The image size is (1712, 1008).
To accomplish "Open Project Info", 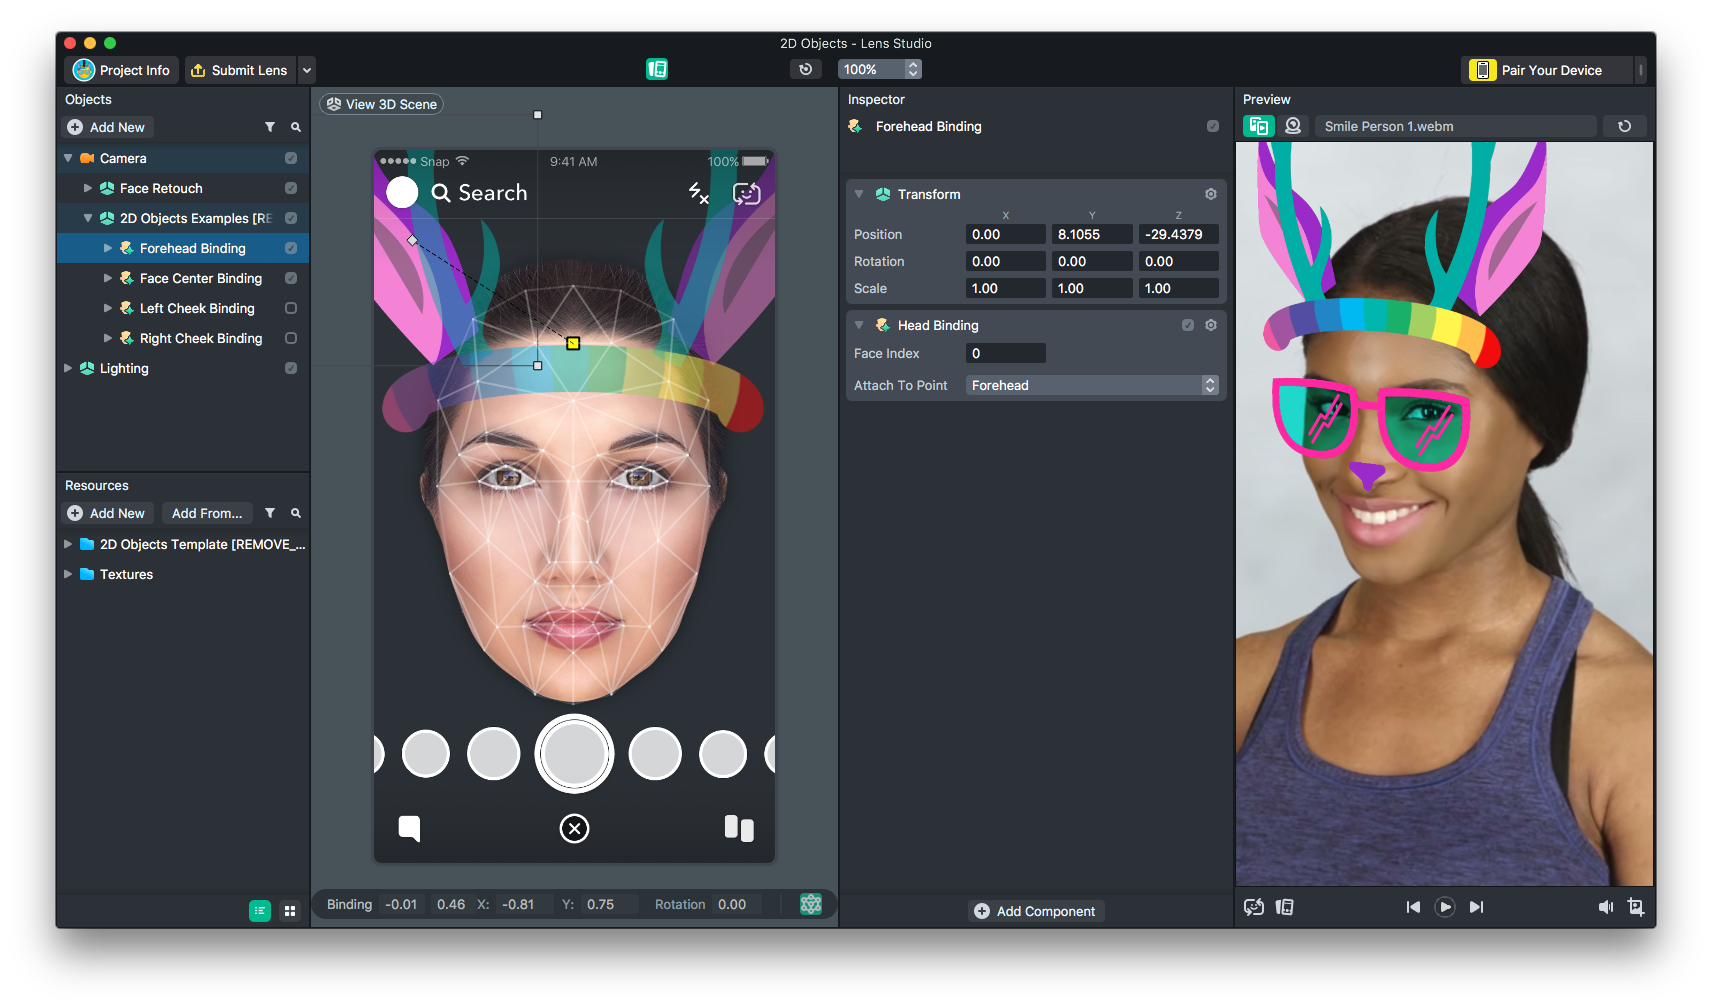I will (119, 70).
